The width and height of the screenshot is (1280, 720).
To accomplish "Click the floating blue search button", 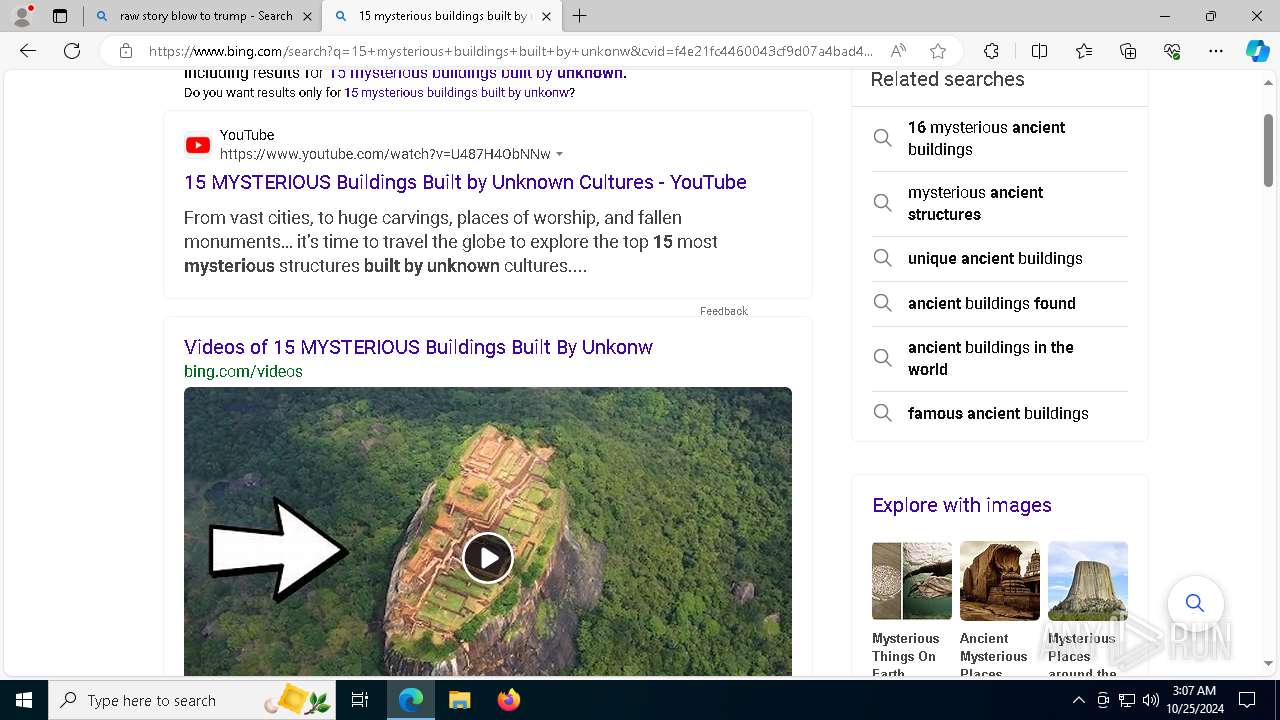I will 1195,603.
